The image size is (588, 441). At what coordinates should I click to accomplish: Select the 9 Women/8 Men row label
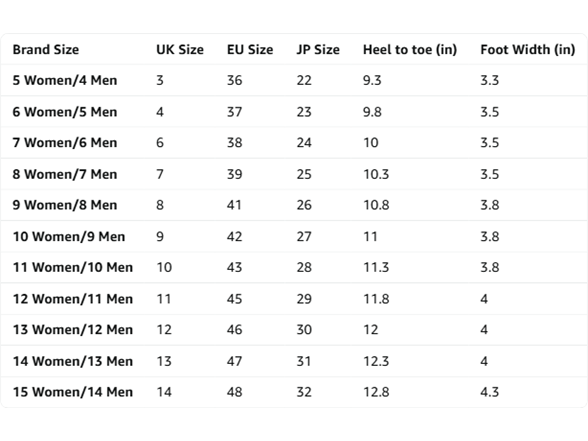point(65,205)
